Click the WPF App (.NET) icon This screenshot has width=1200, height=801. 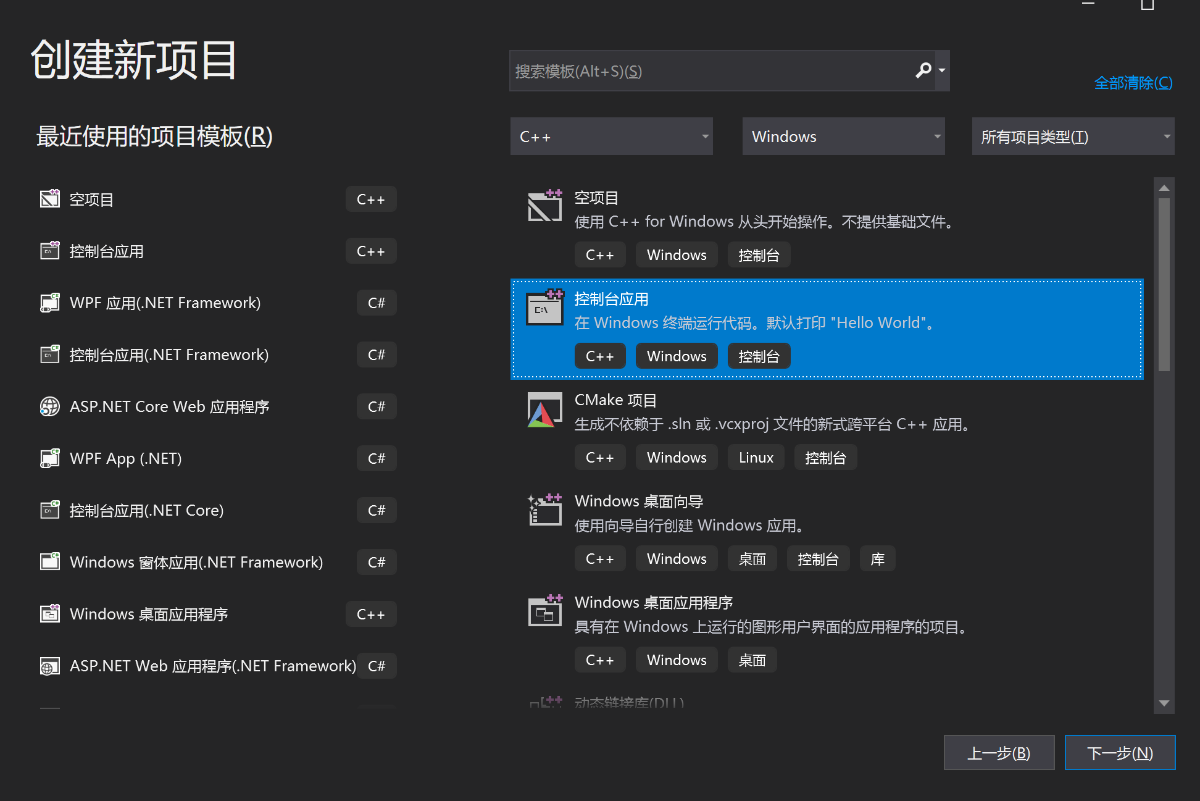click(x=50, y=459)
